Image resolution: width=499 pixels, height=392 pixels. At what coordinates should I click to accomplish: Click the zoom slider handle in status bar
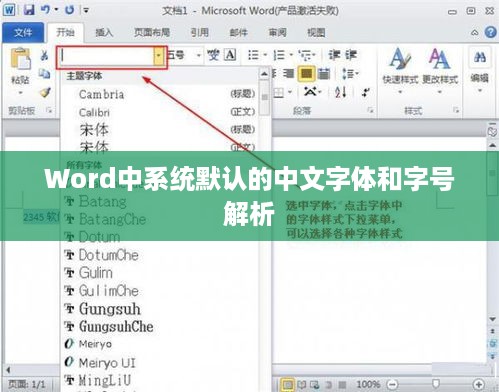coord(436,384)
